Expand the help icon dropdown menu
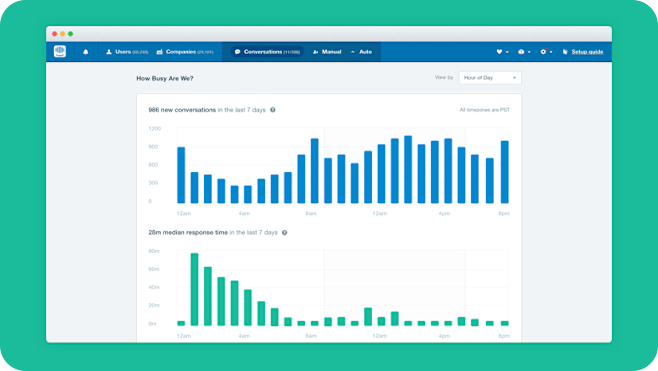 (x=524, y=52)
